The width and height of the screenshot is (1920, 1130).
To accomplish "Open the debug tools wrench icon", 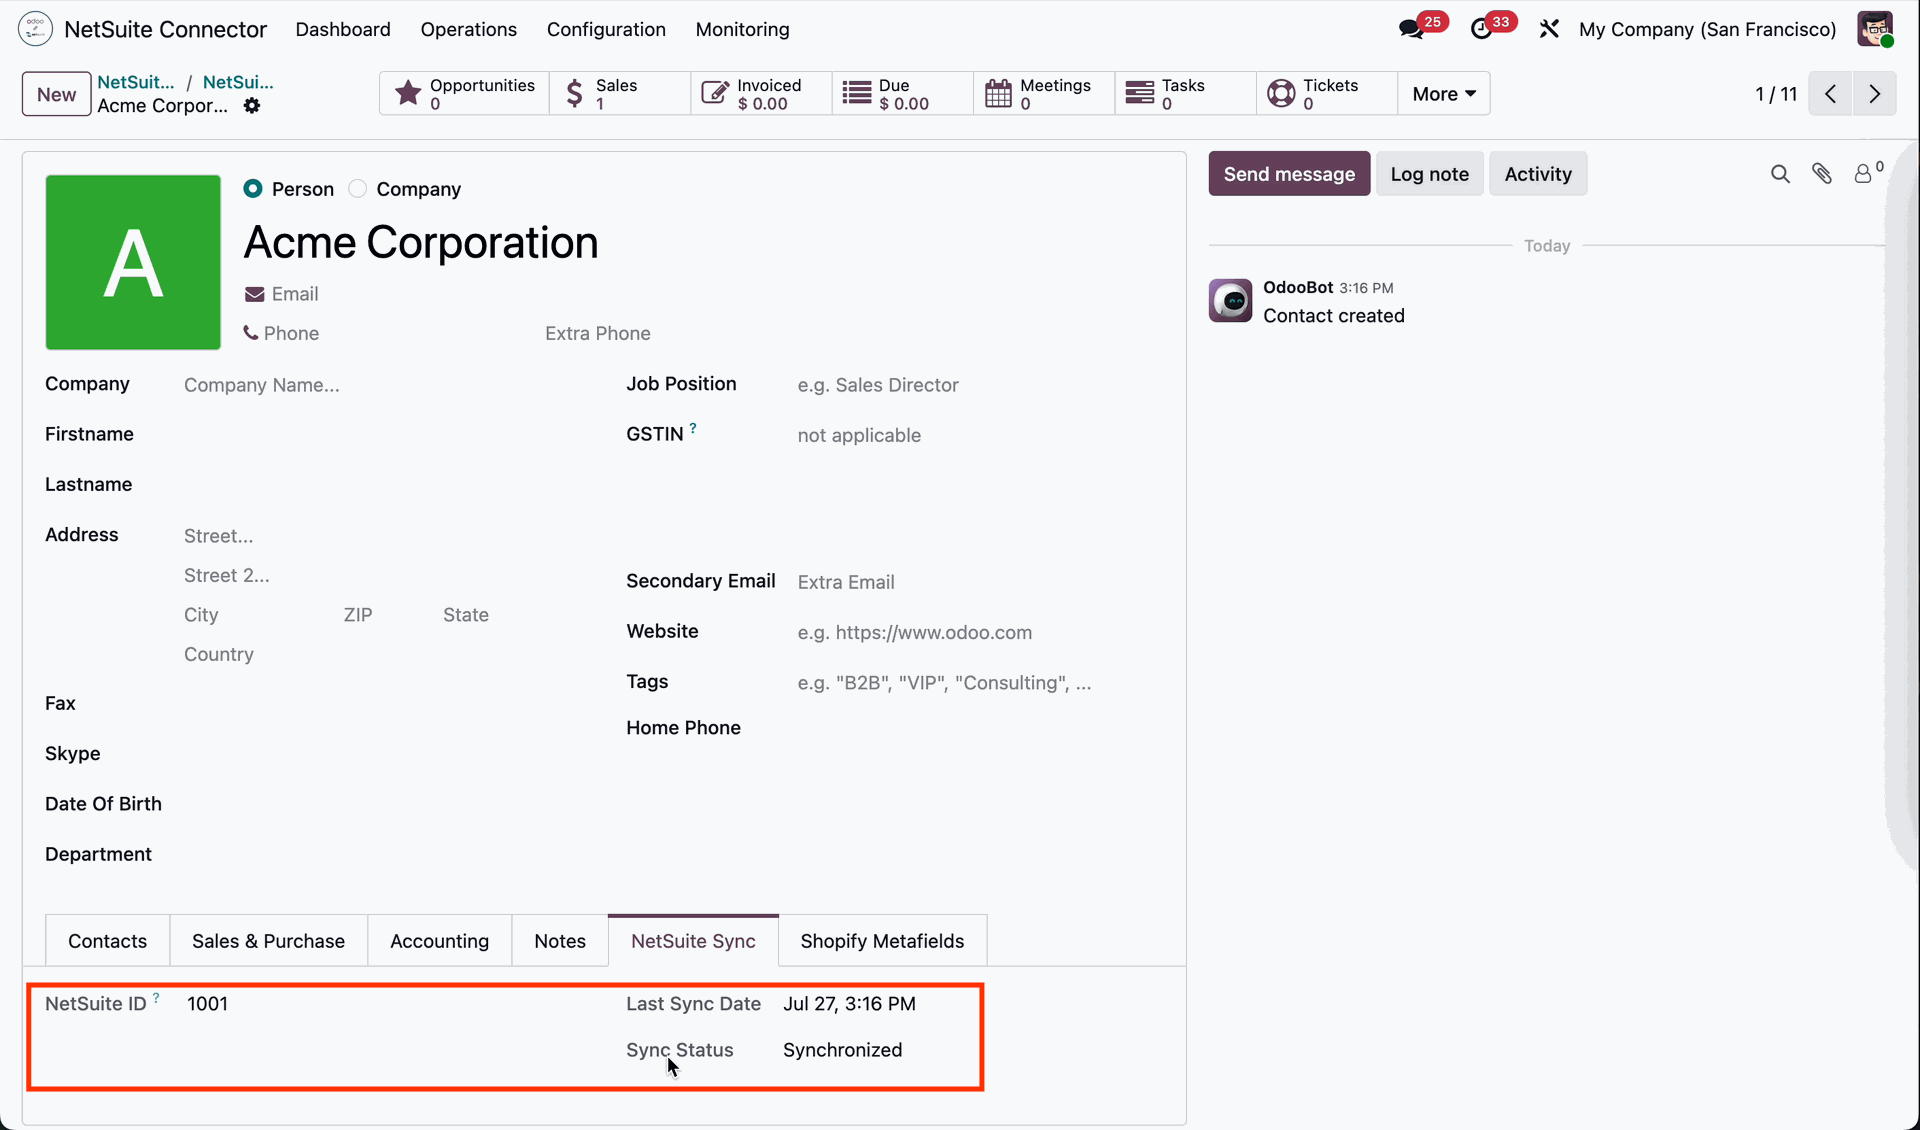I will [1549, 29].
